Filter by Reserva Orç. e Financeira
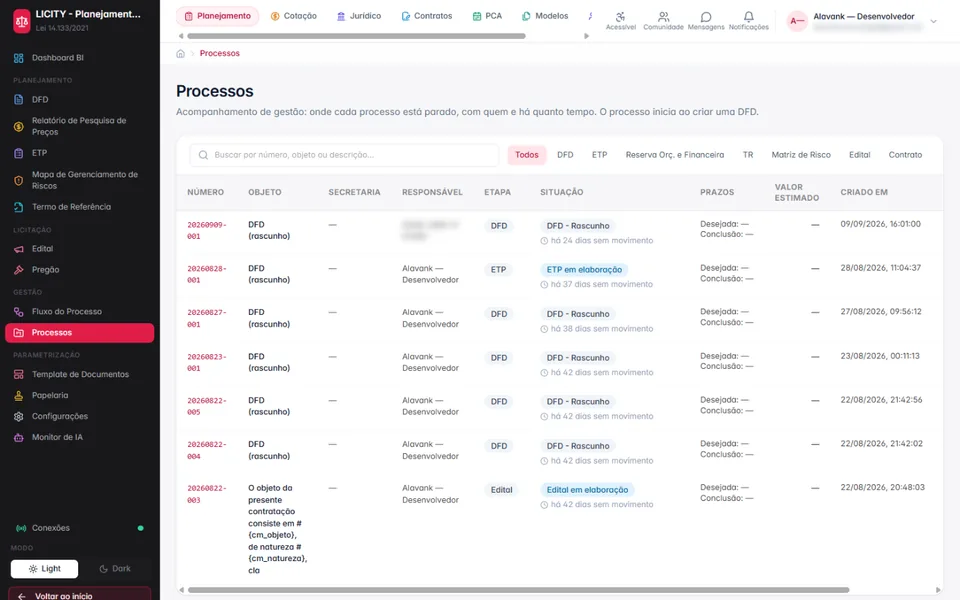960x600 pixels. coord(675,155)
